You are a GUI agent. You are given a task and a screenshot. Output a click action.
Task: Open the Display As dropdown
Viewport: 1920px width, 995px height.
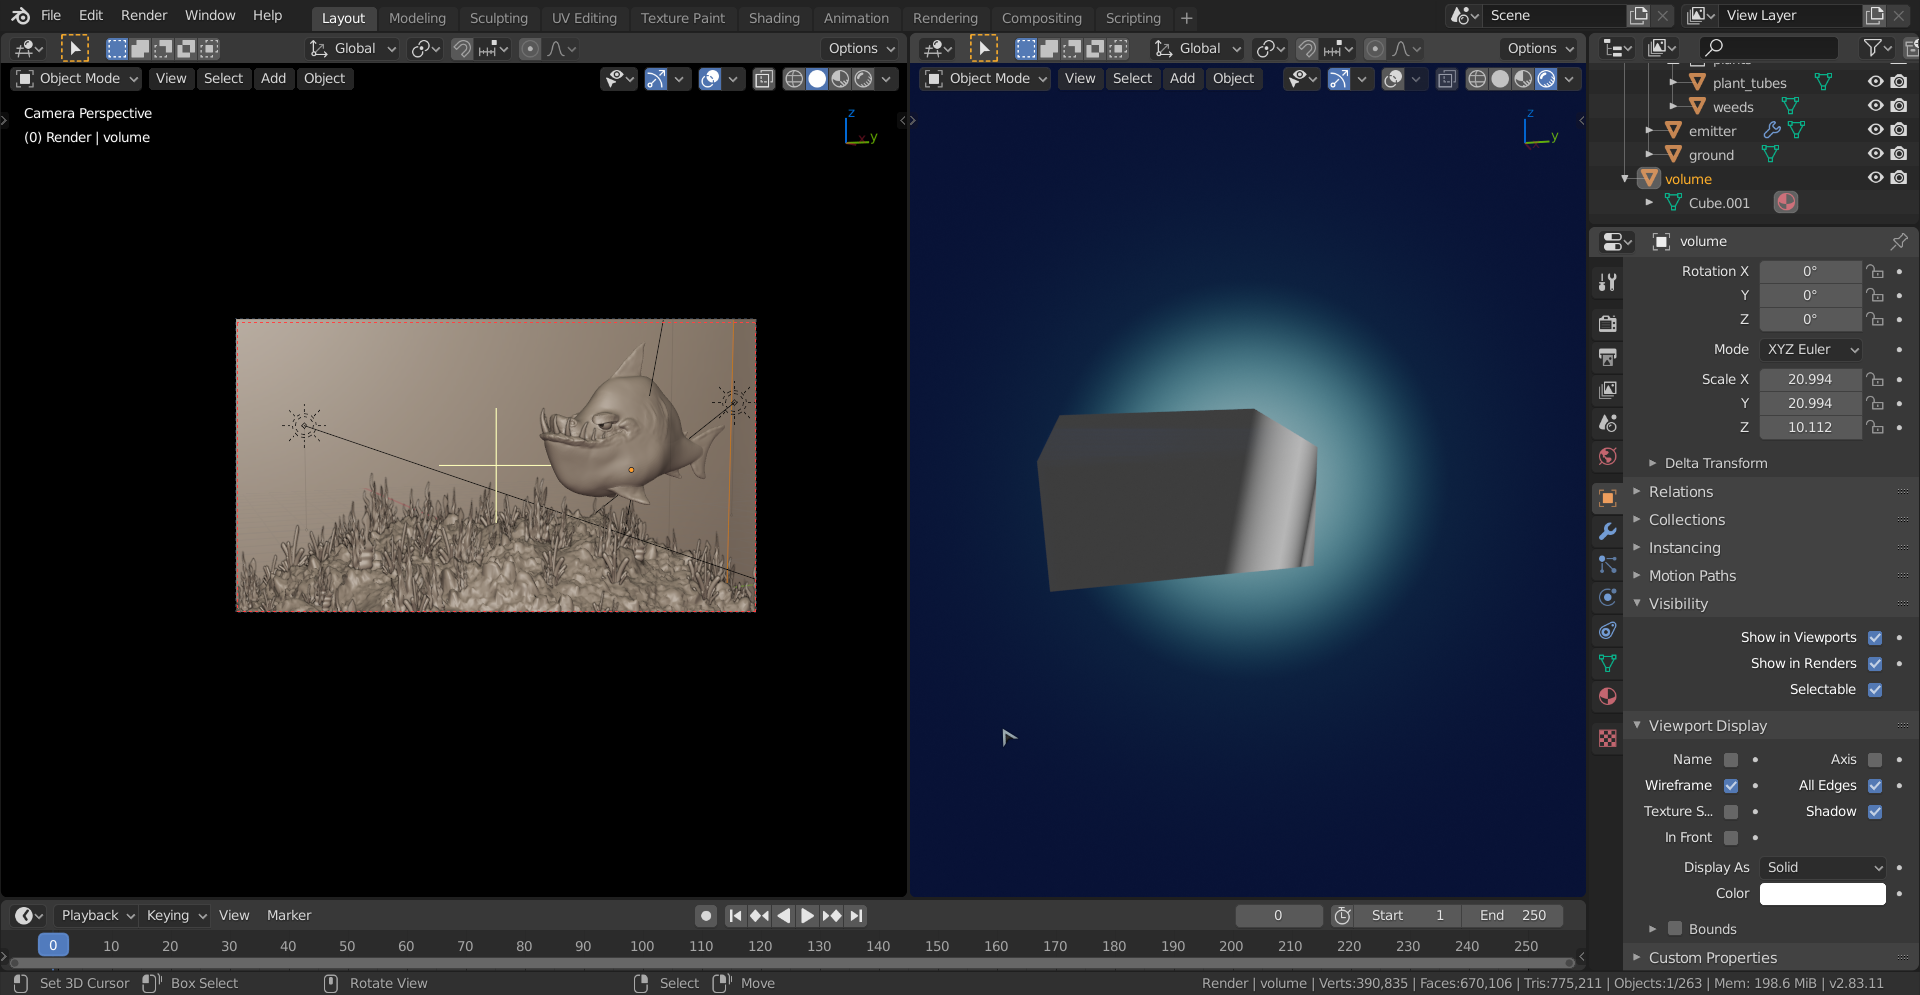click(1822, 867)
